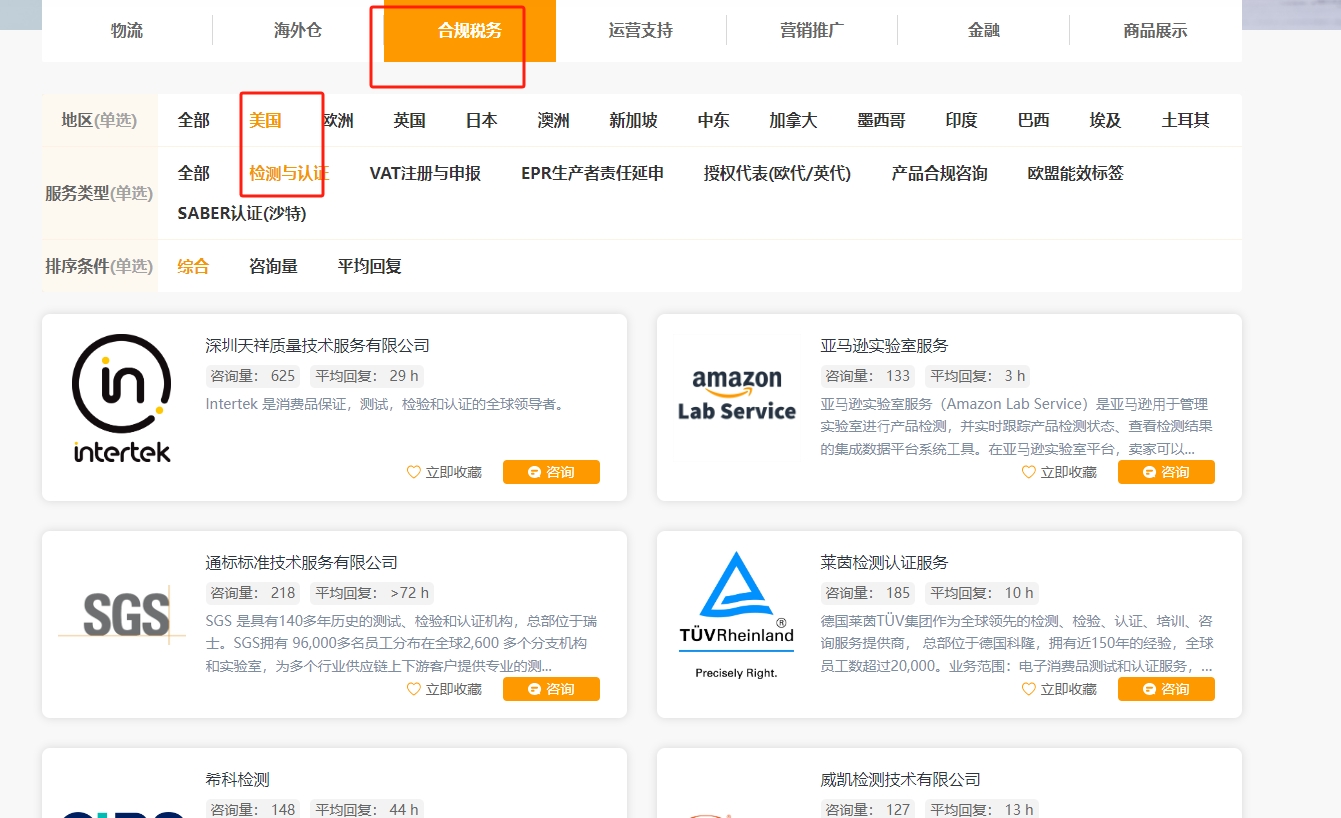Click 咨询量: 185 on the 莱茵检测认证服务 card
The height and width of the screenshot is (818, 1341).
click(x=868, y=593)
